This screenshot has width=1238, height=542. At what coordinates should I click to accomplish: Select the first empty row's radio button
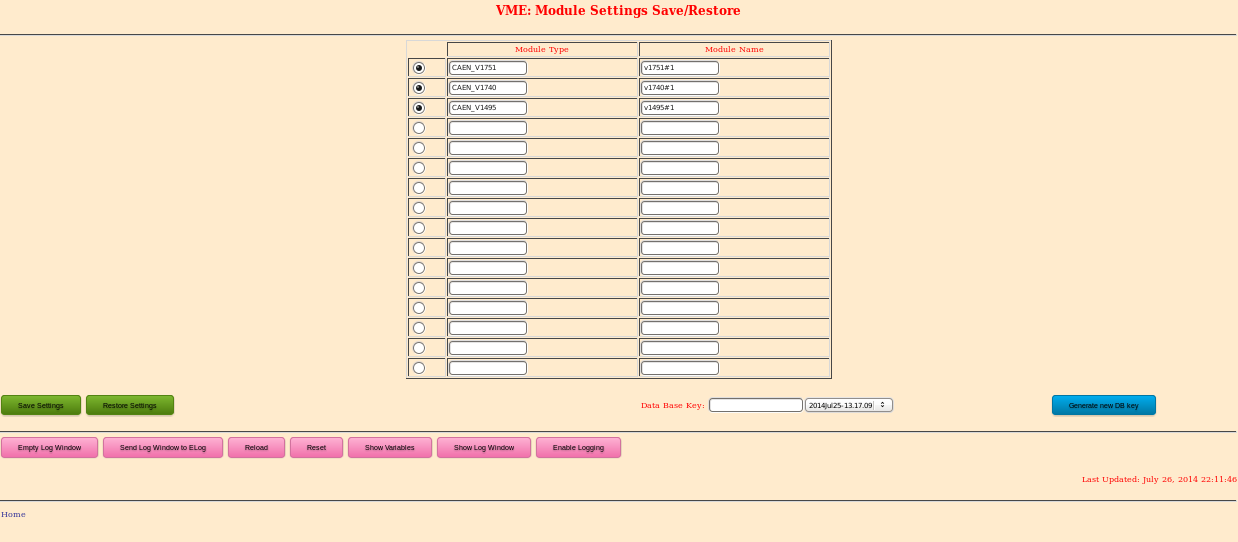pos(419,128)
